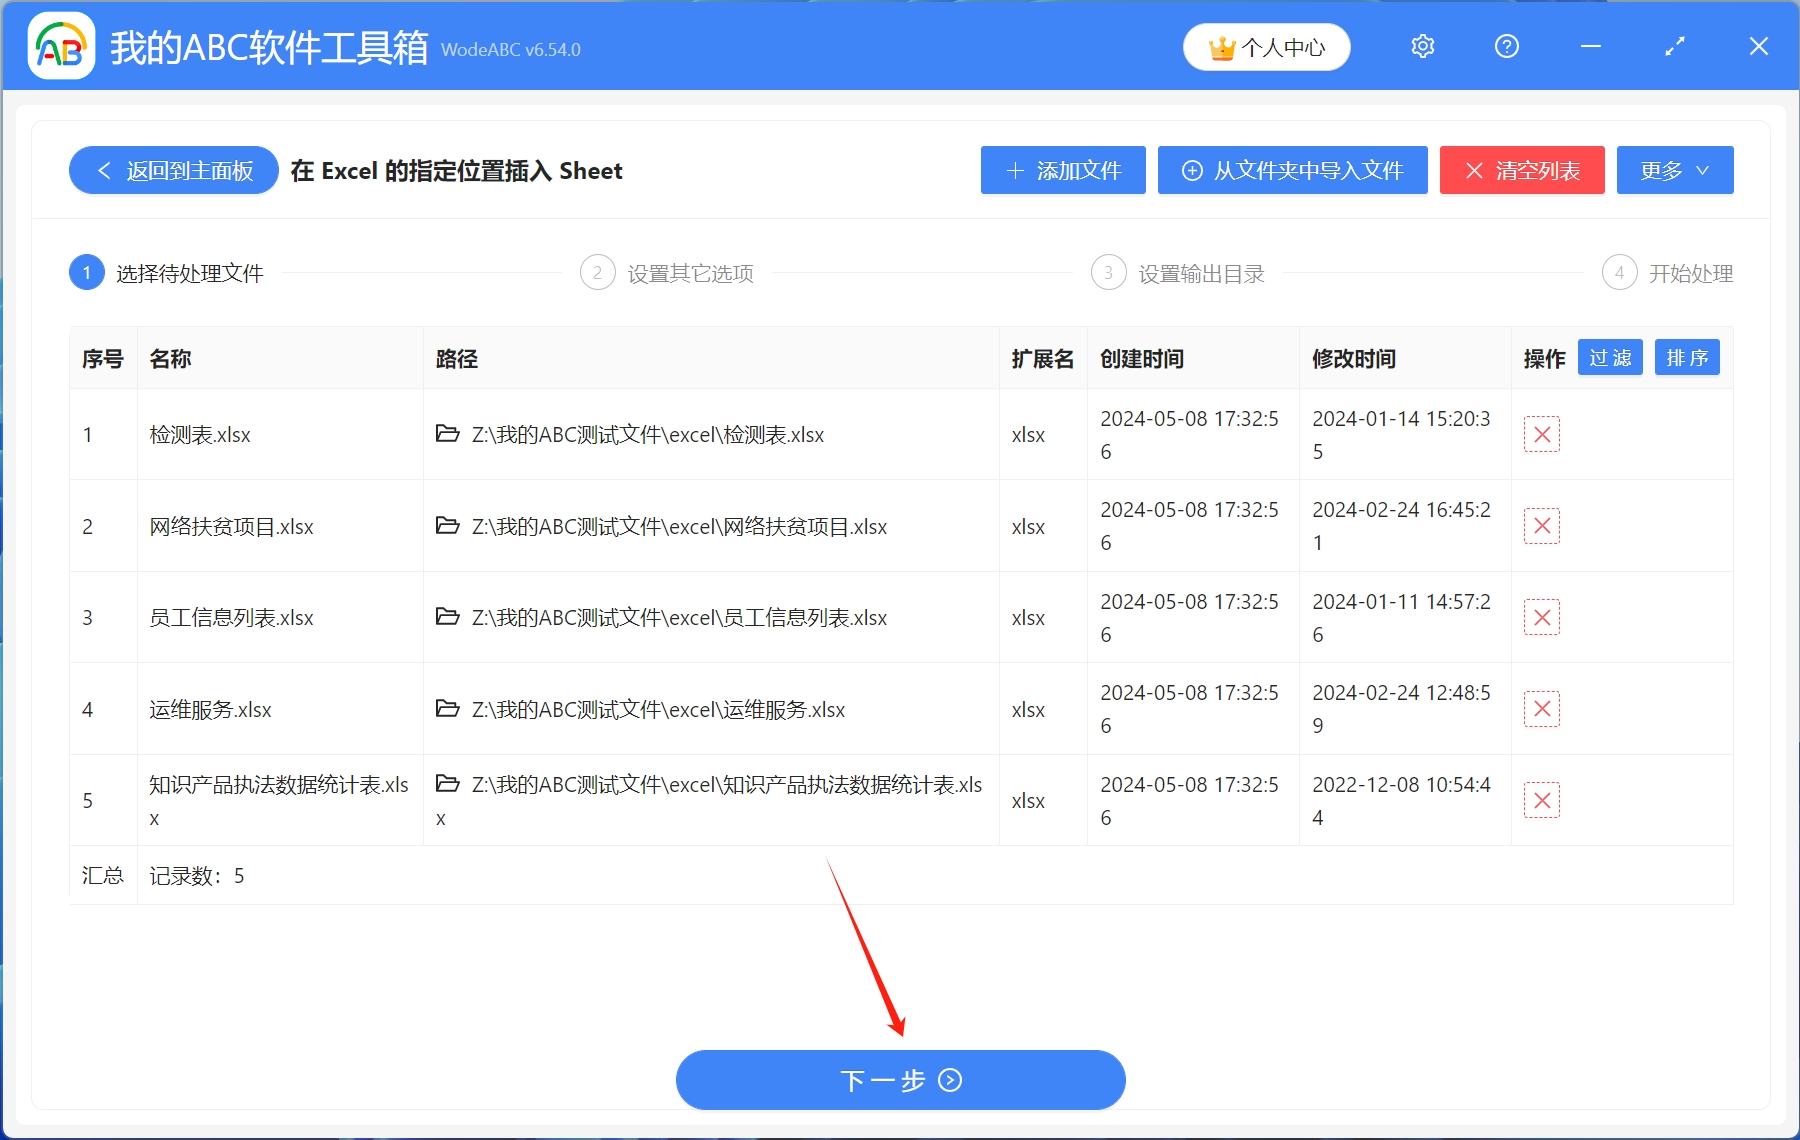Click the 序号 column header
The height and width of the screenshot is (1140, 1800).
[103, 359]
